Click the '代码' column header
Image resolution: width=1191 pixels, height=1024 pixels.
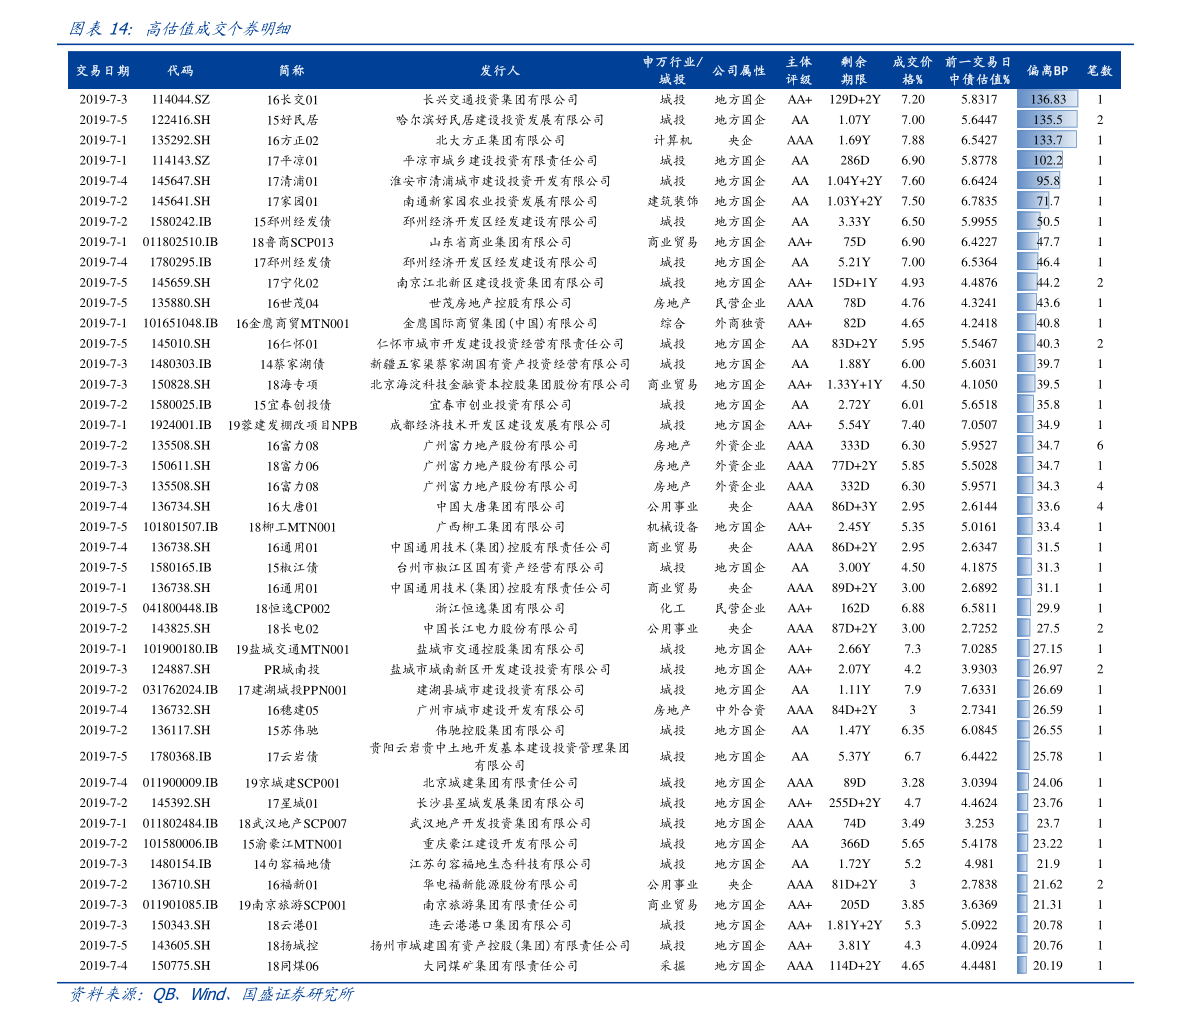pyautogui.click(x=180, y=71)
